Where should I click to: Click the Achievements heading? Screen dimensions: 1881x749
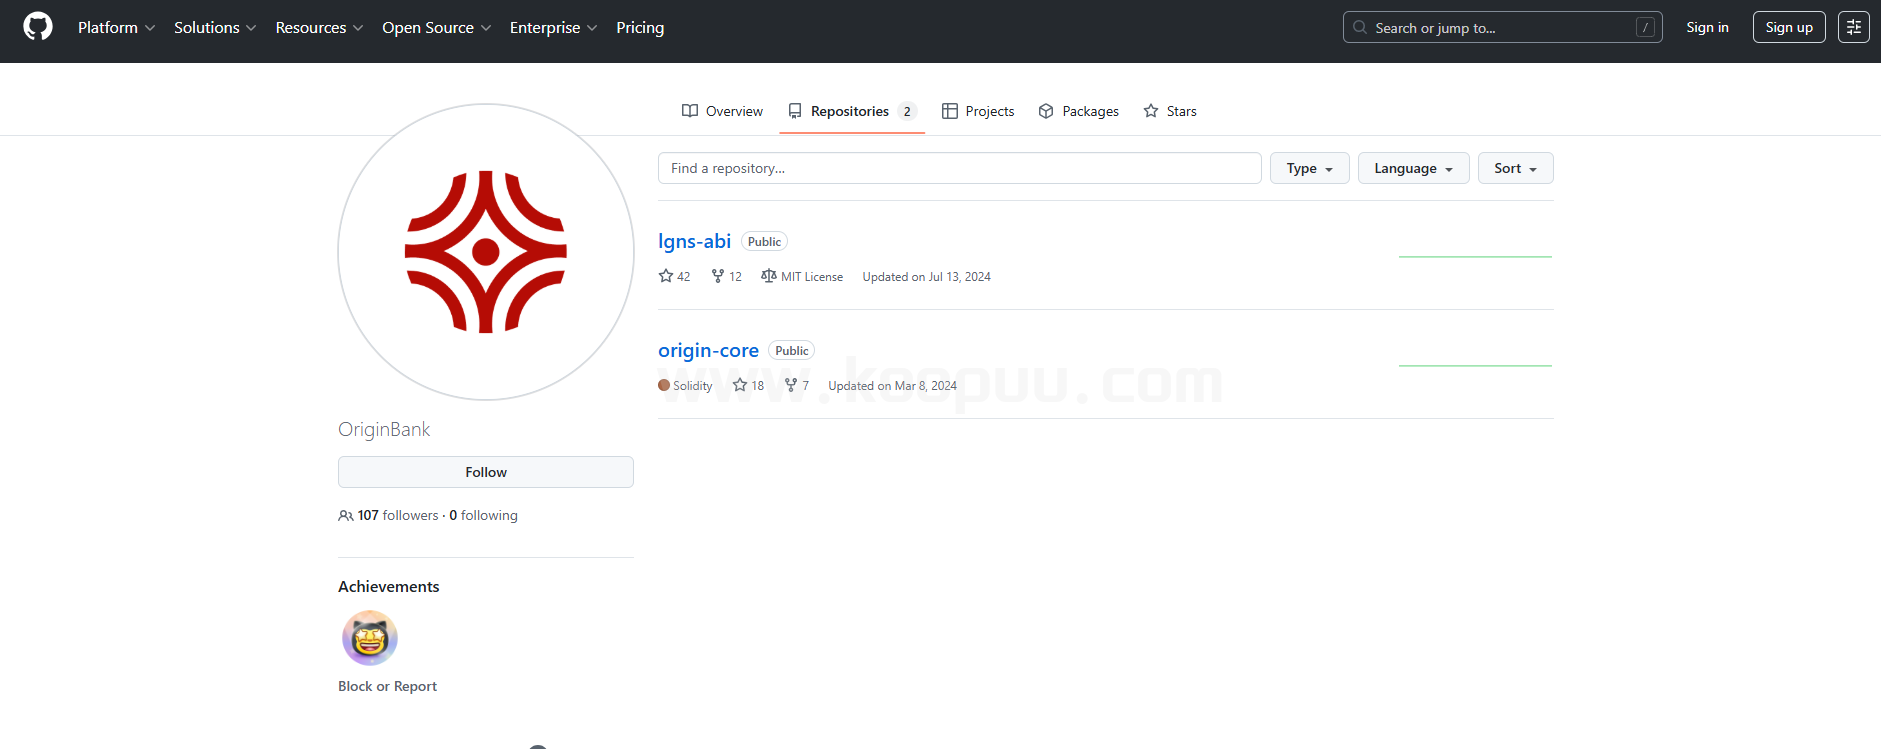point(388,587)
